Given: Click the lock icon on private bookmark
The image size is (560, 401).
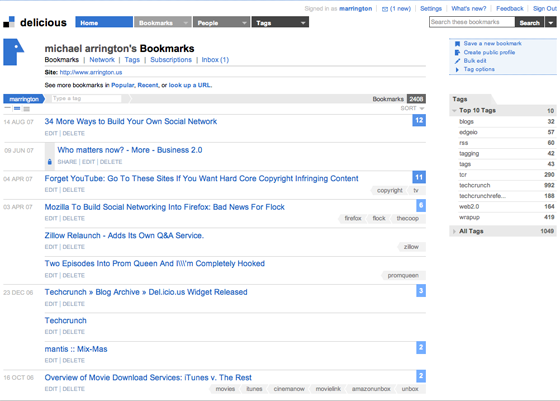Looking at the screenshot, I should (x=50, y=162).
